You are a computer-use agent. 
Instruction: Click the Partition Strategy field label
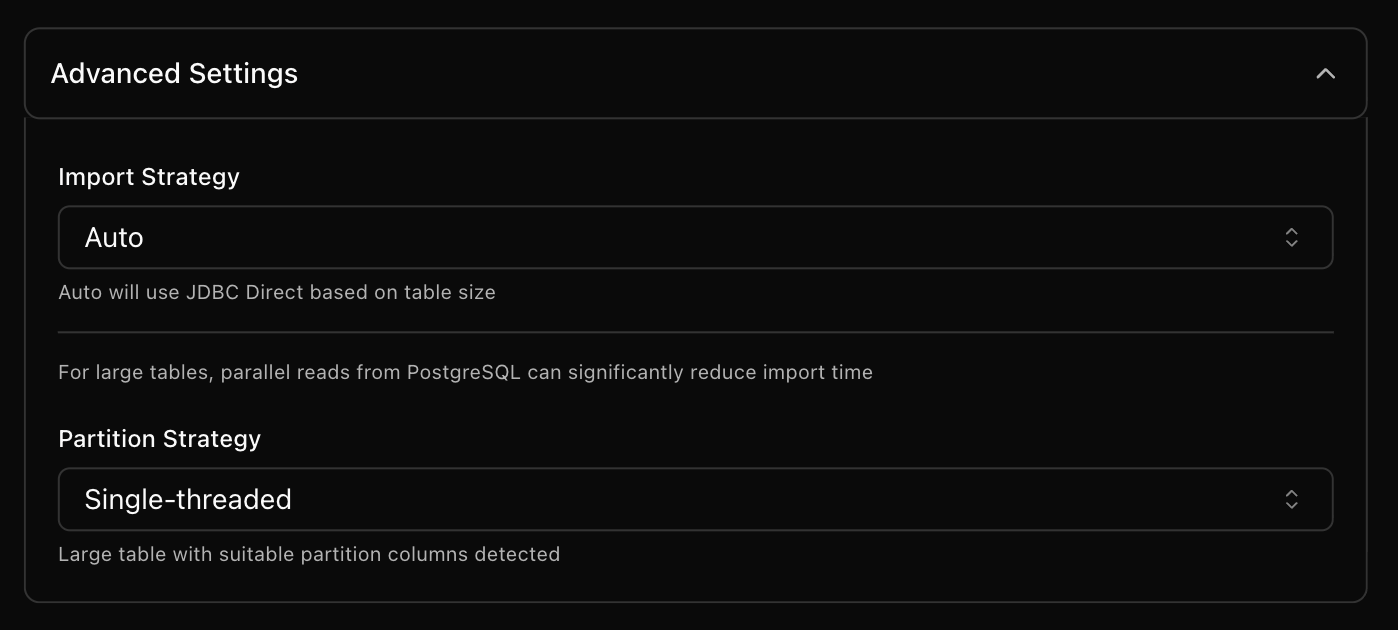pyautogui.click(x=159, y=439)
